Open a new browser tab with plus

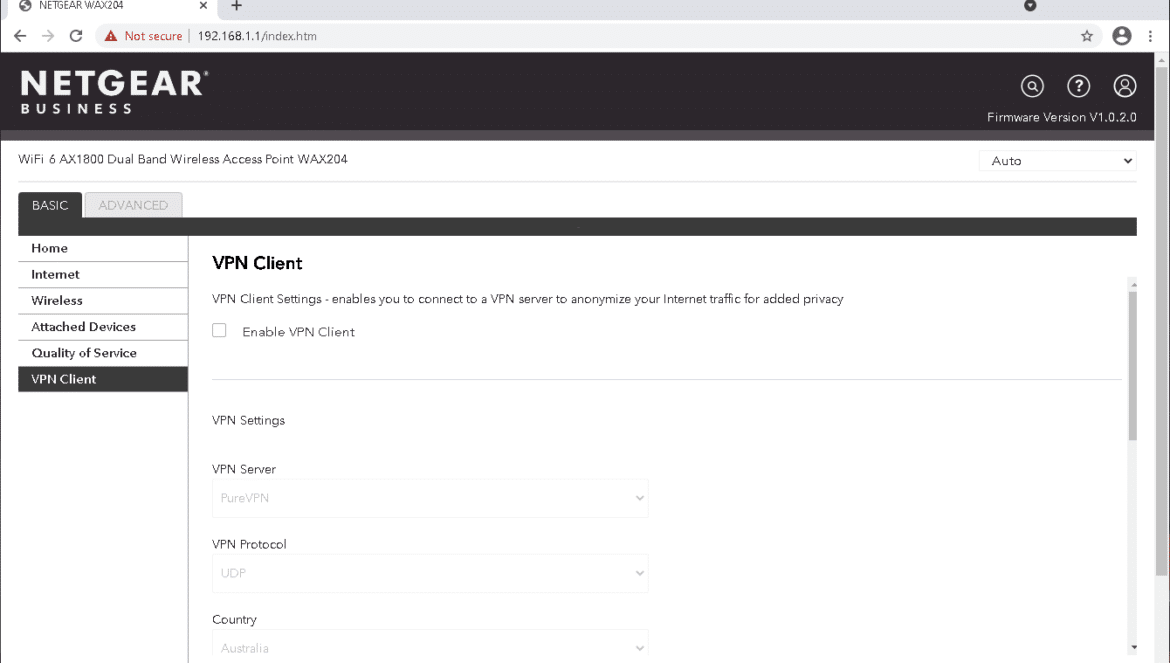[237, 6]
